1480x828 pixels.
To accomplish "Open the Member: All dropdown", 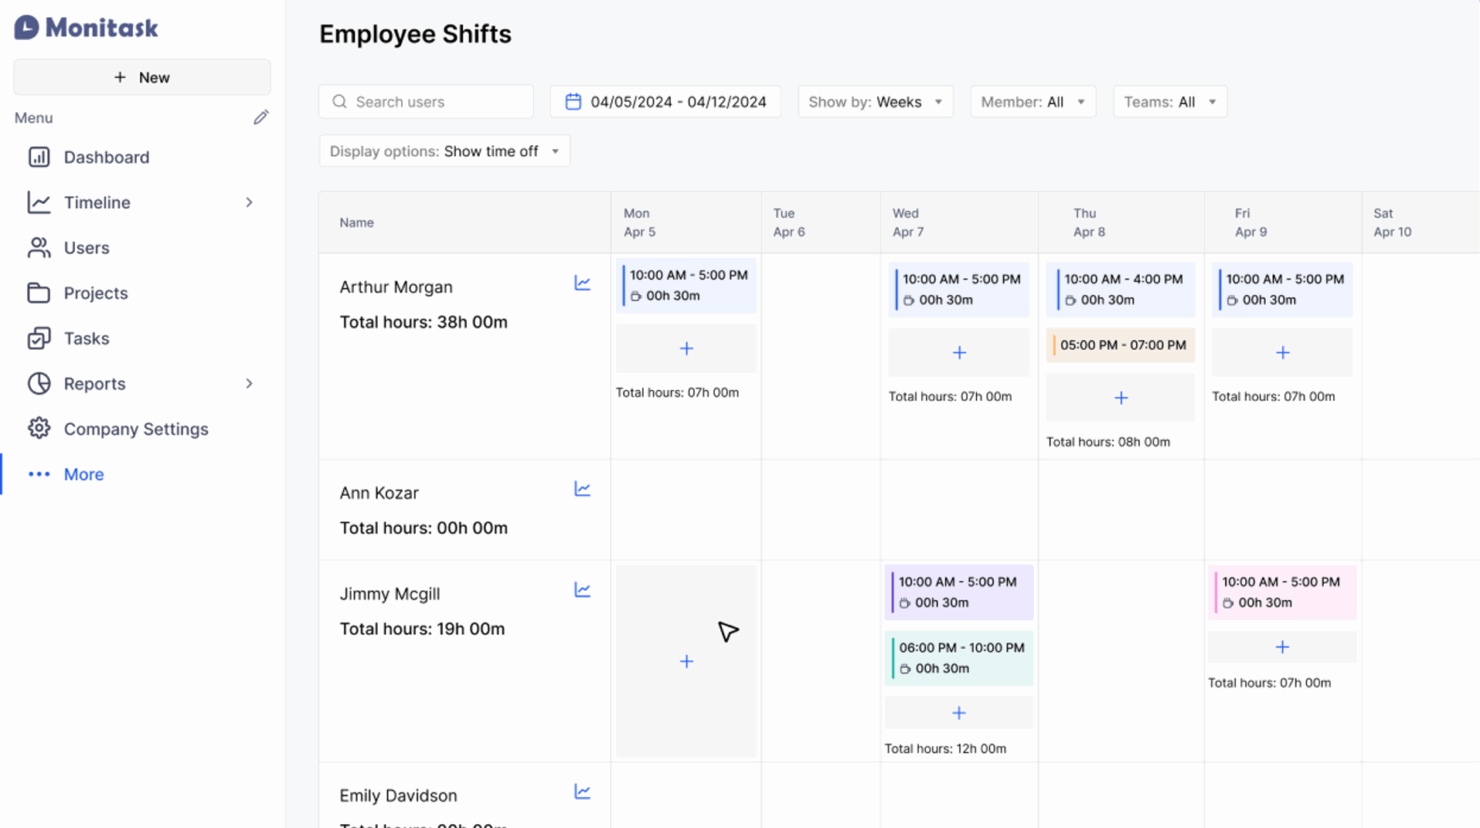I will point(1033,101).
